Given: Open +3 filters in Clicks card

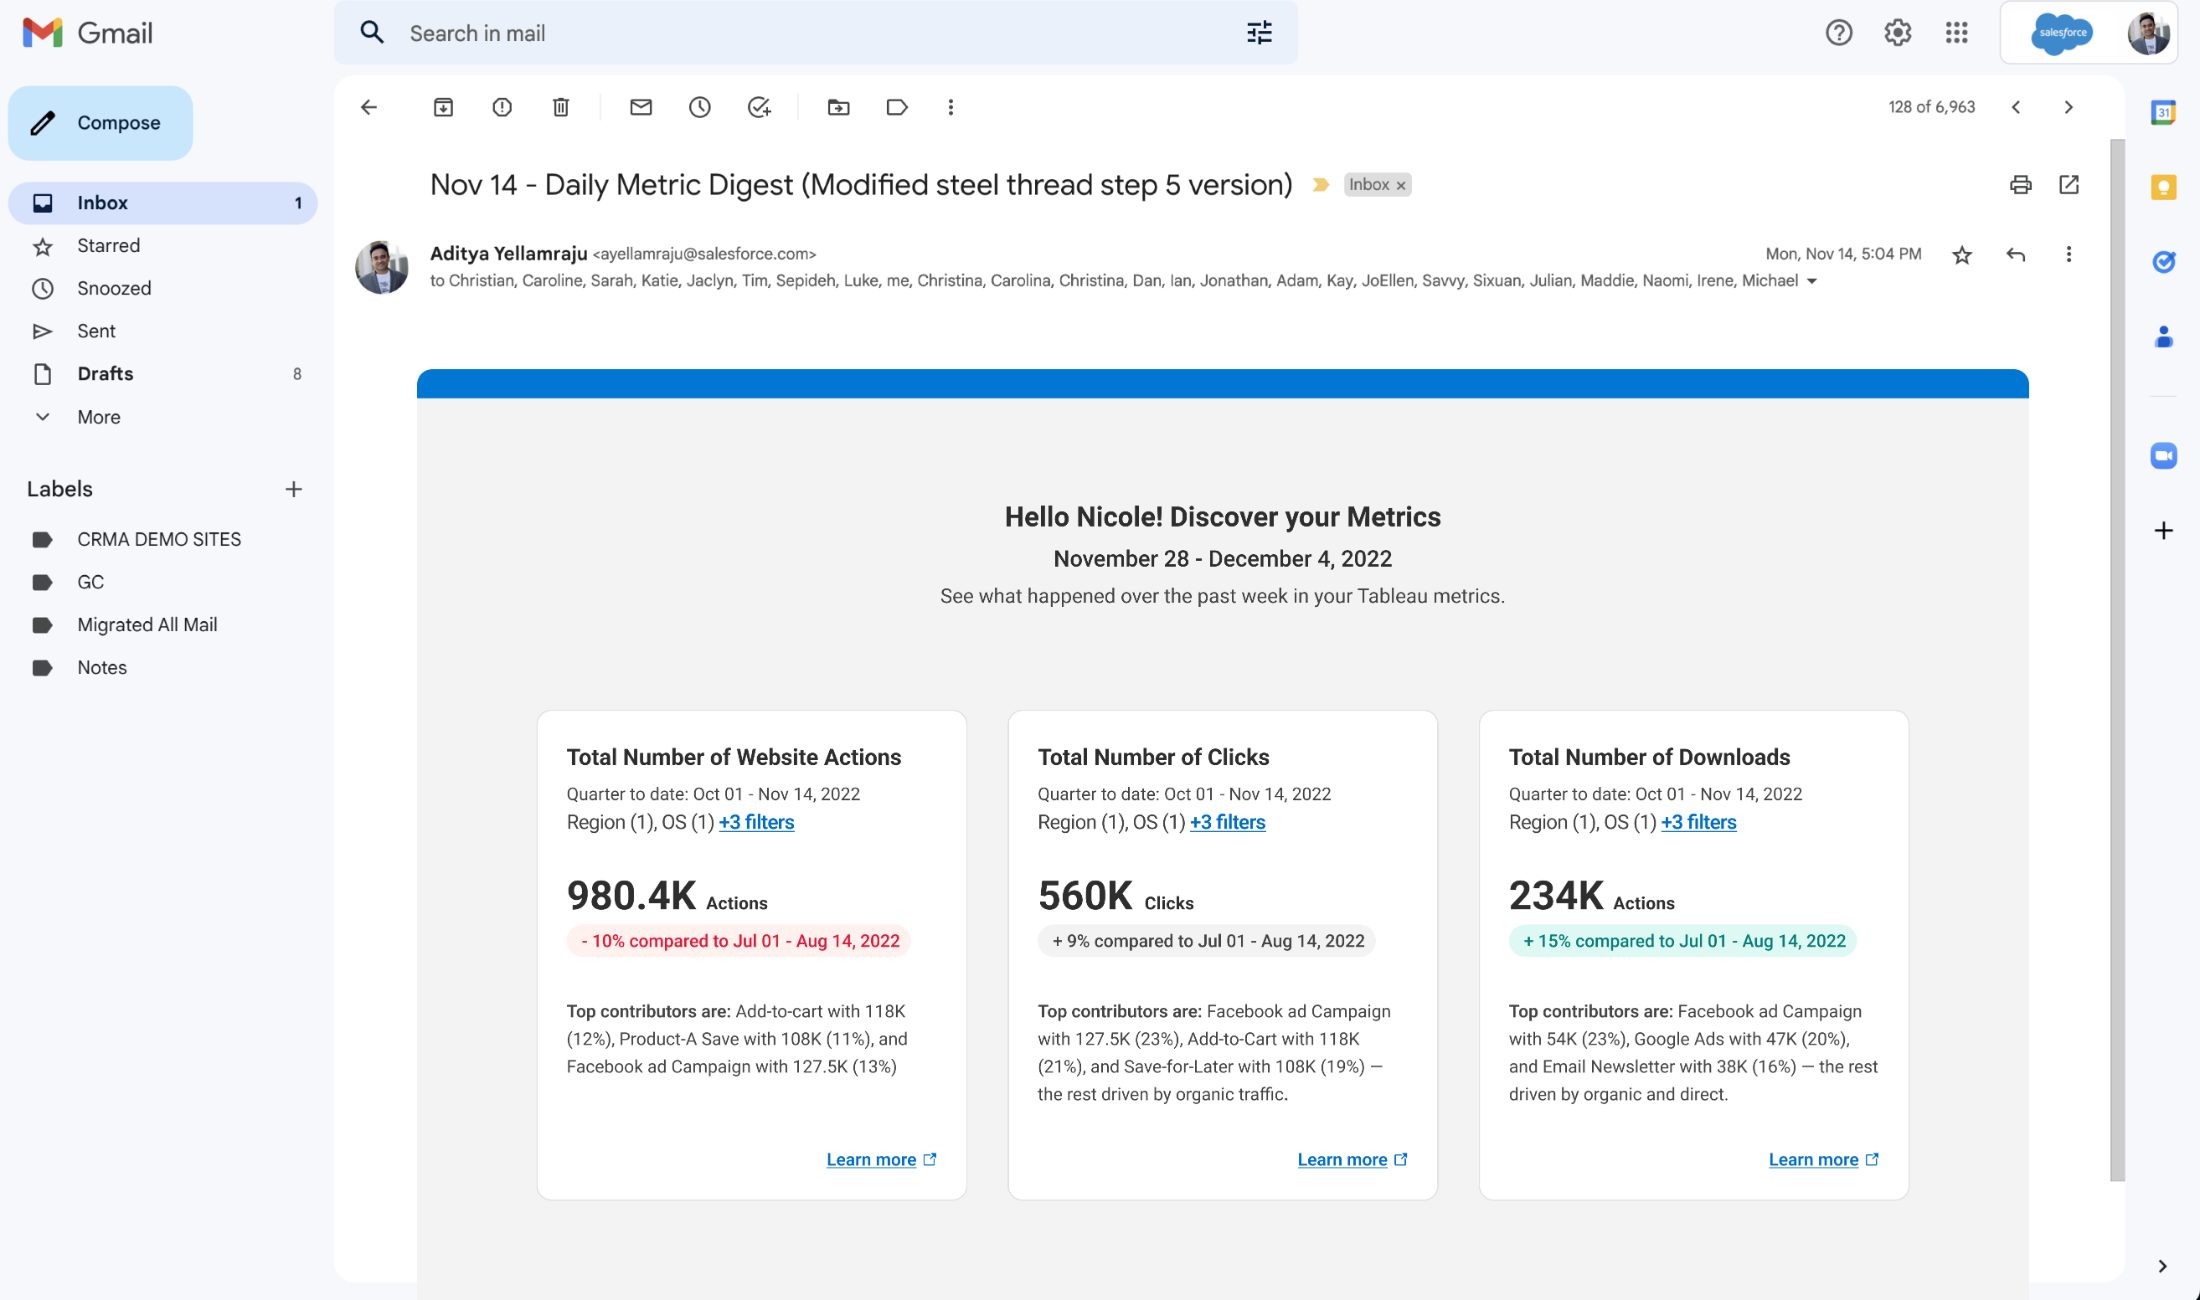Looking at the screenshot, I should click(x=1227, y=822).
